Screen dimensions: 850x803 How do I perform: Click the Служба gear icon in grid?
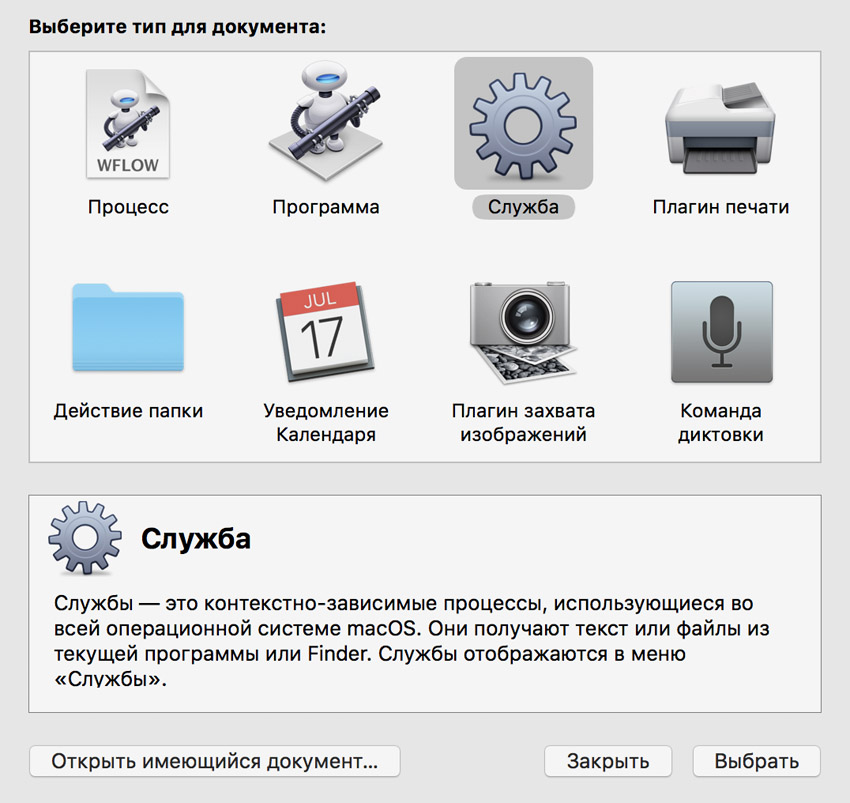point(523,123)
